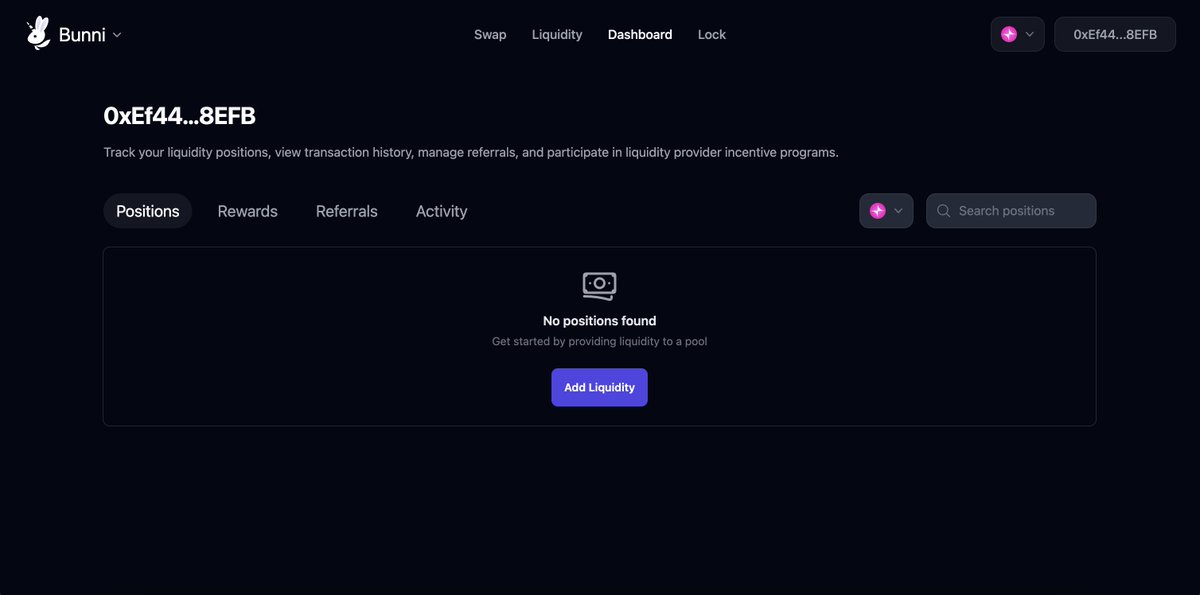Expand the header network selector chevron

tap(1030, 33)
